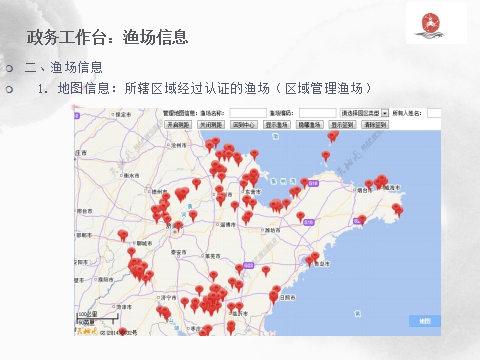Click the red logo in the slide corner
The width and height of the screenshot is (480, 360).
[430, 25]
